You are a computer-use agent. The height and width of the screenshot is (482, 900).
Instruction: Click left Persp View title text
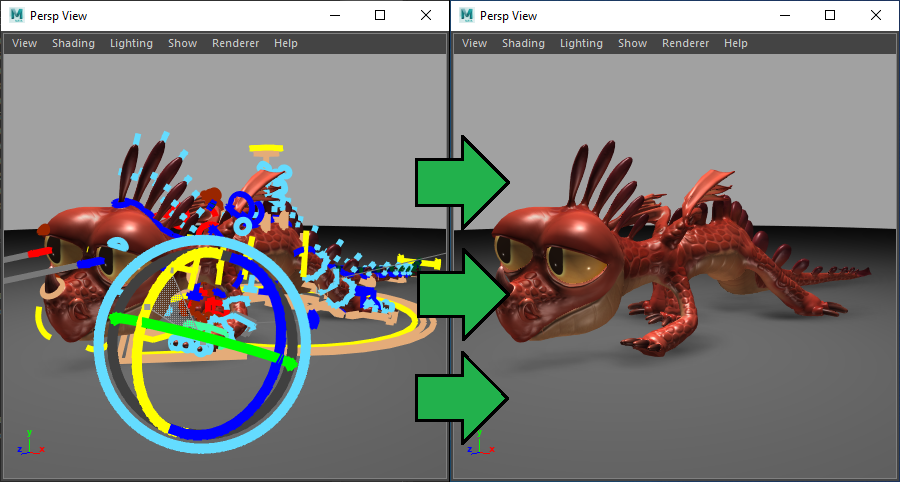[59, 16]
